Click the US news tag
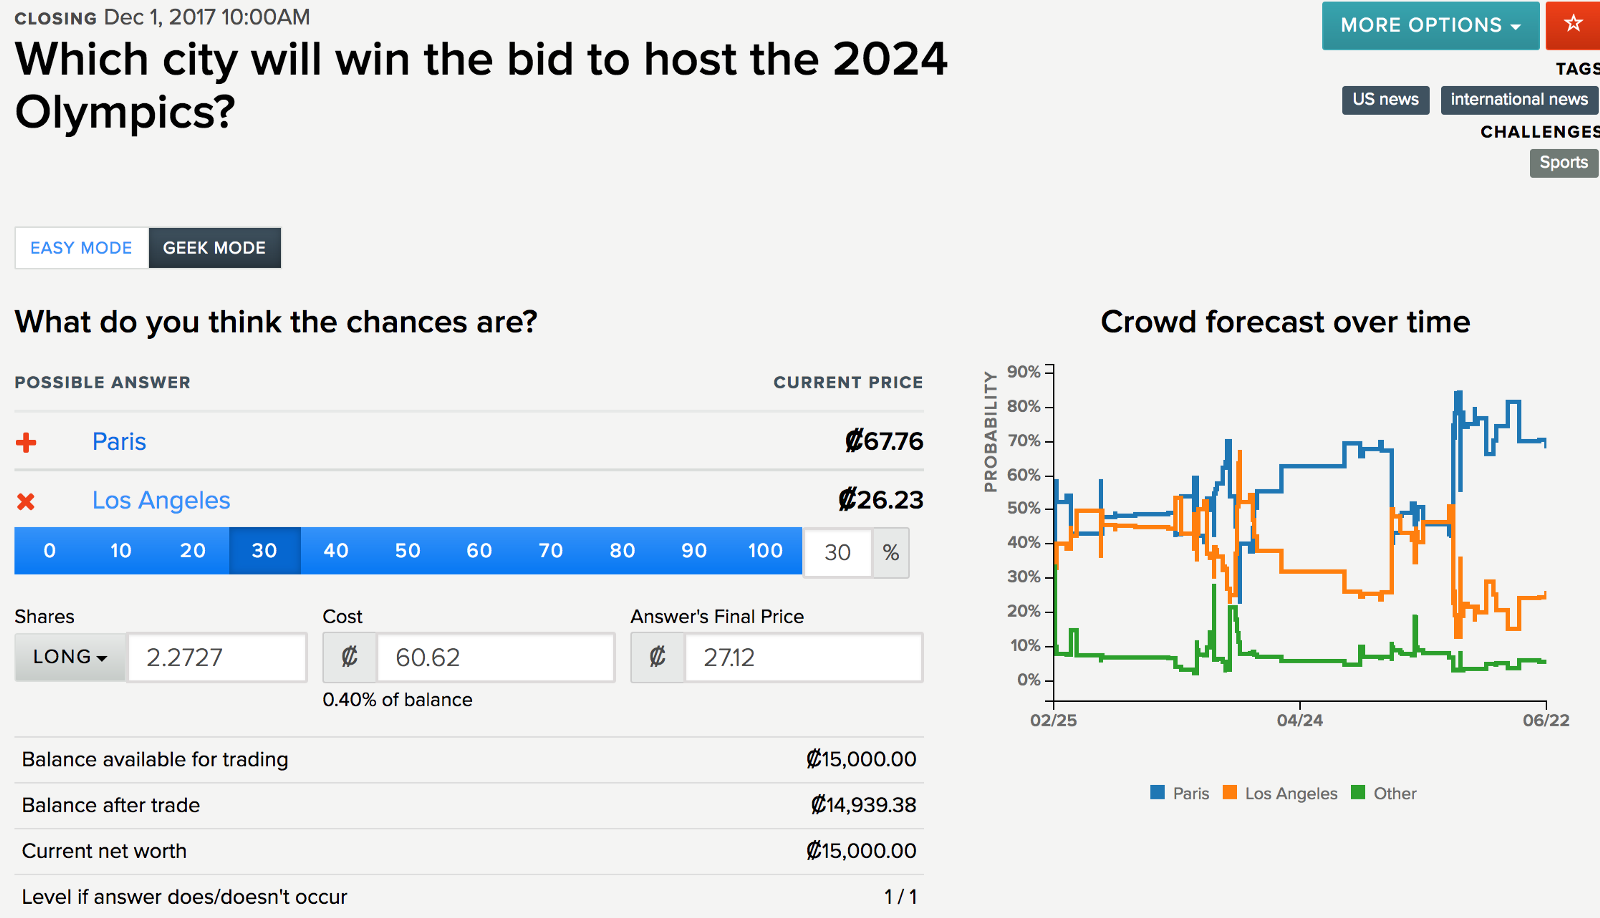 coord(1385,99)
